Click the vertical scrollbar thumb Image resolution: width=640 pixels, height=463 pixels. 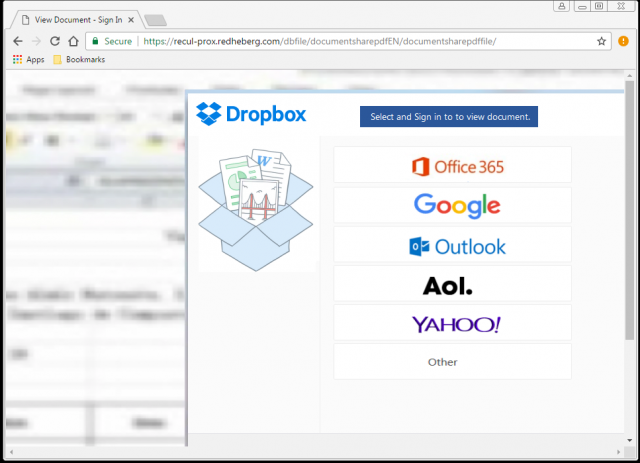click(629, 209)
